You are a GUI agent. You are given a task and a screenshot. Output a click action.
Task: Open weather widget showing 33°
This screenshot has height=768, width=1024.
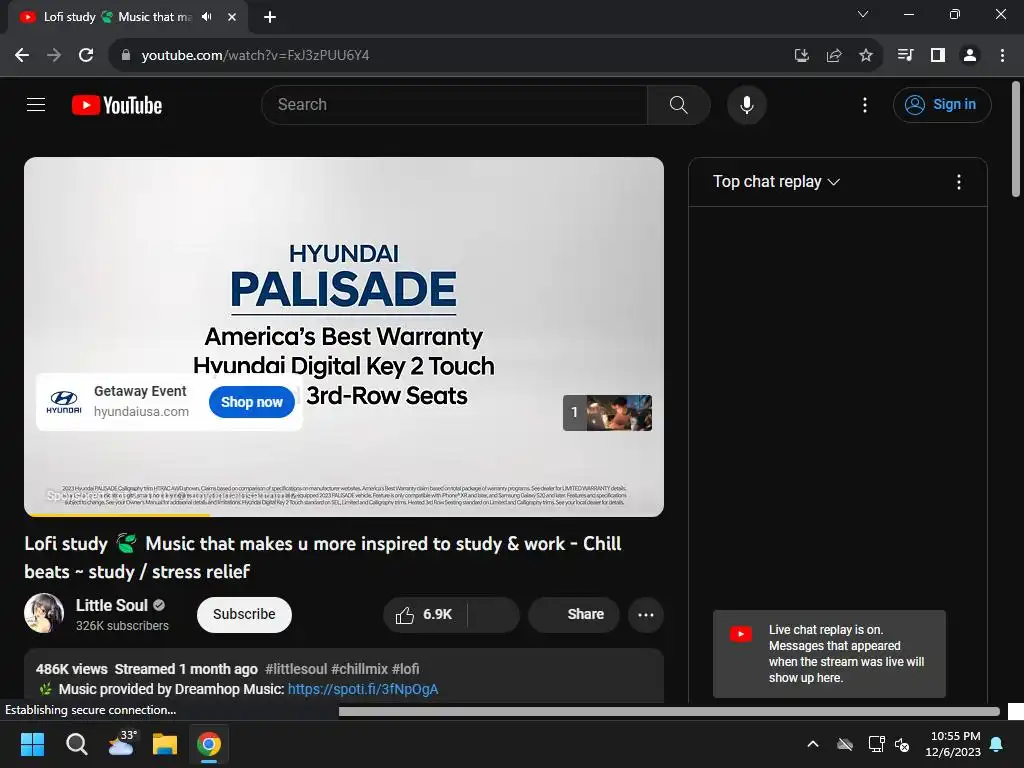[x=121, y=743]
